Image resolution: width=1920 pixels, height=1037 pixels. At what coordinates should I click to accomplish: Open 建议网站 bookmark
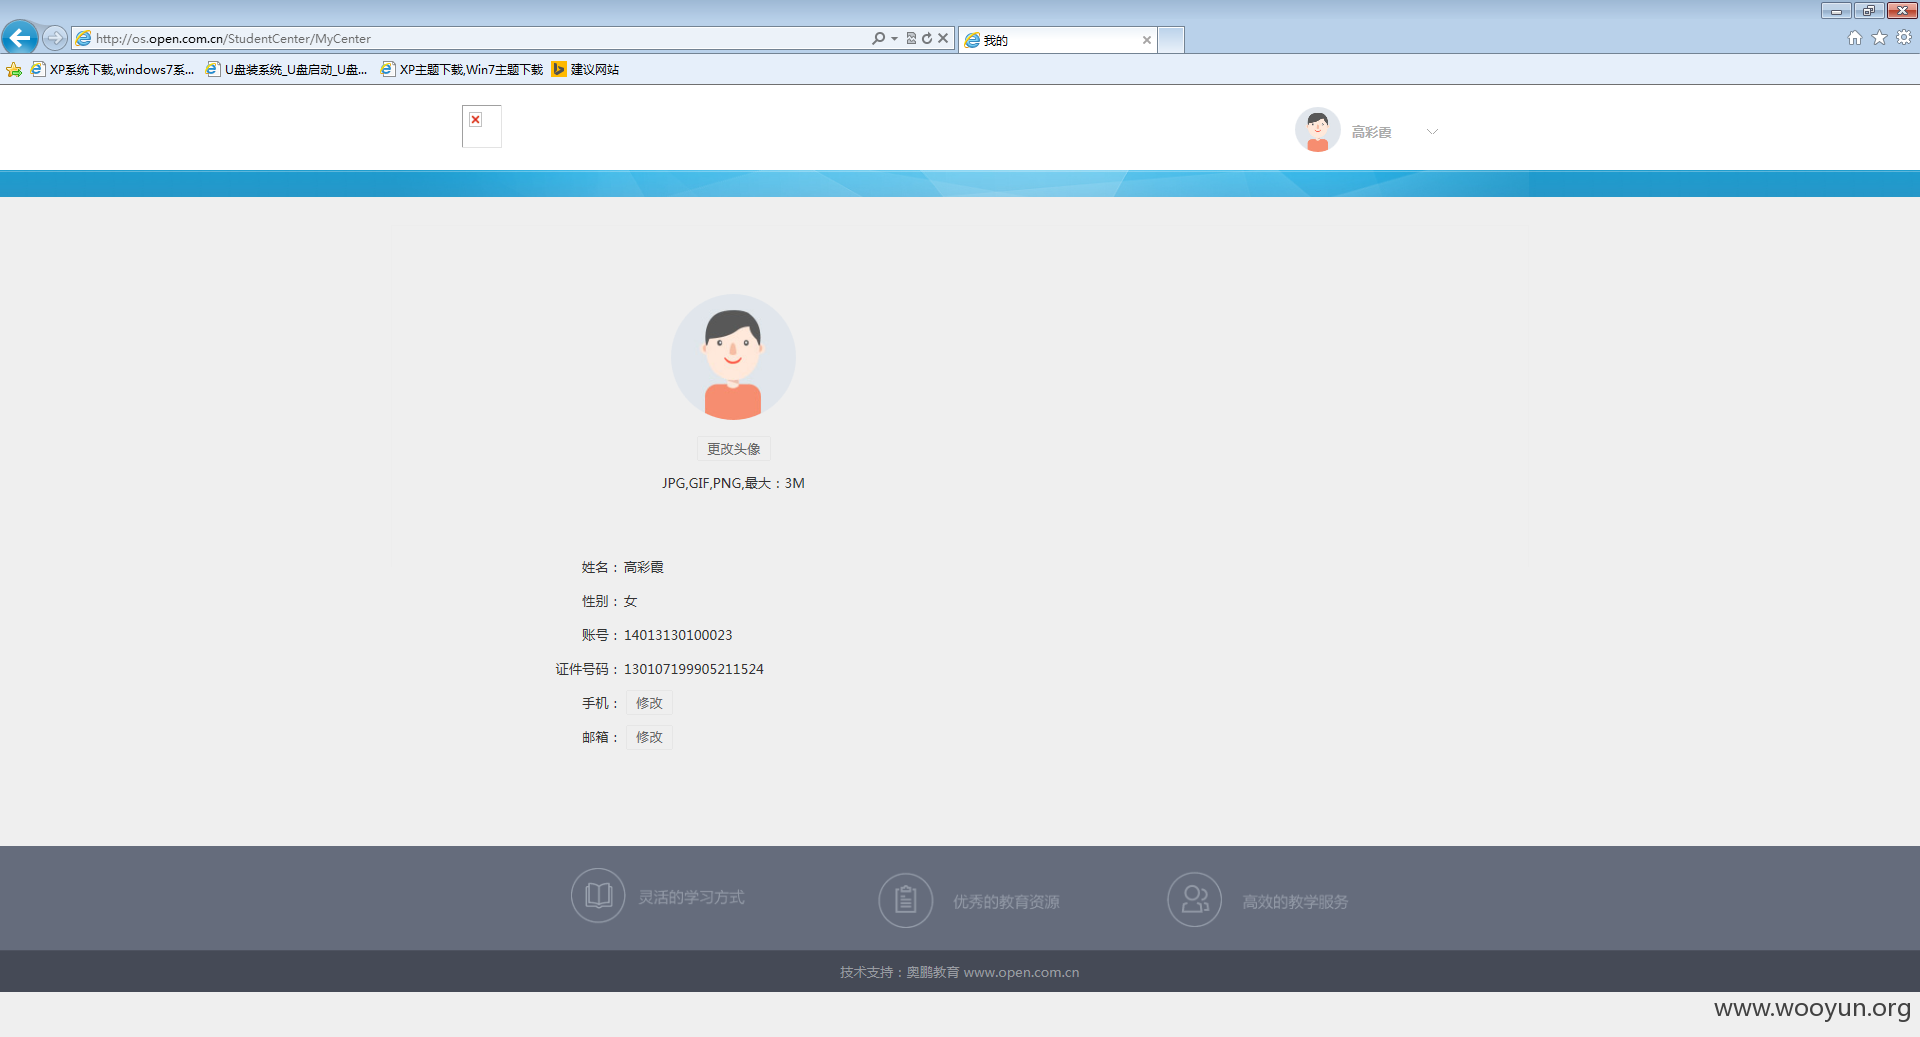[x=586, y=69]
